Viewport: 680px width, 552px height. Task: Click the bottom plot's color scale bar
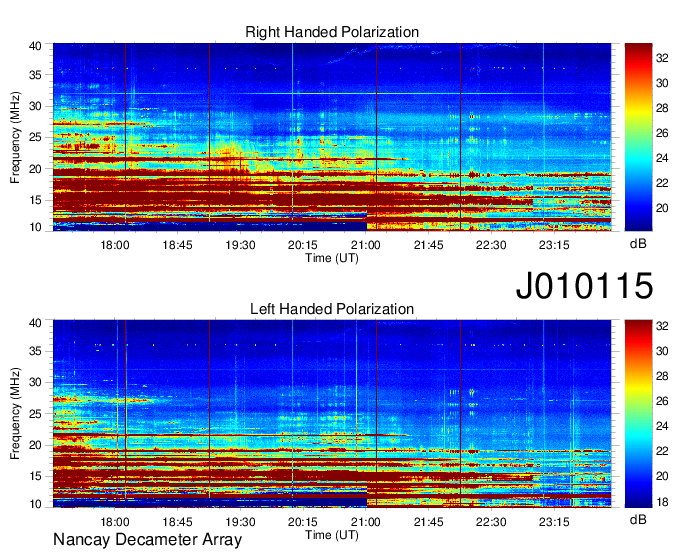point(638,414)
